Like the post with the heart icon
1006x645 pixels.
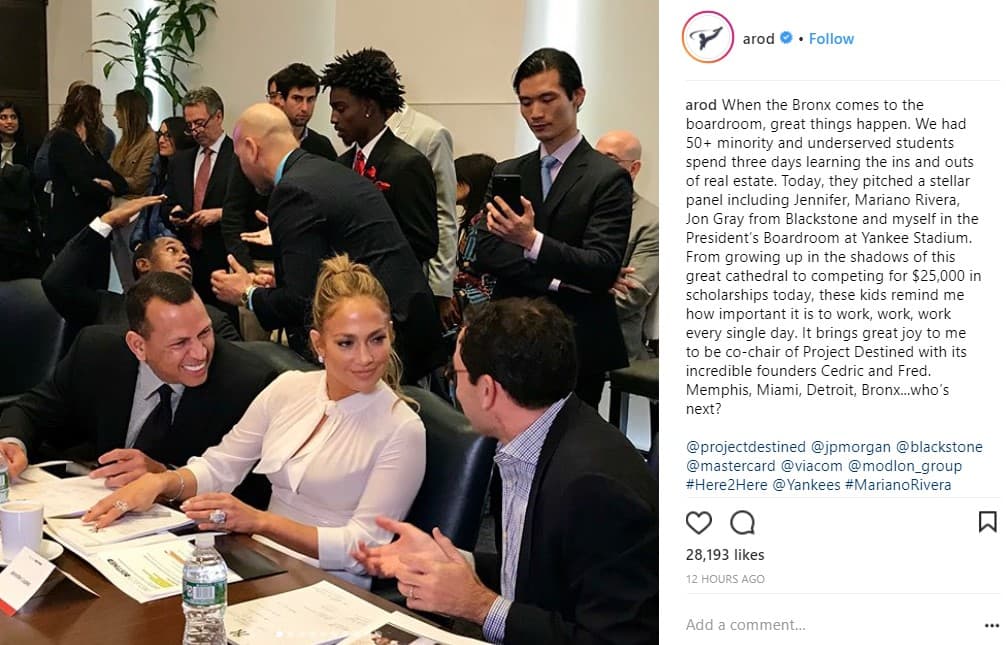pos(699,523)
